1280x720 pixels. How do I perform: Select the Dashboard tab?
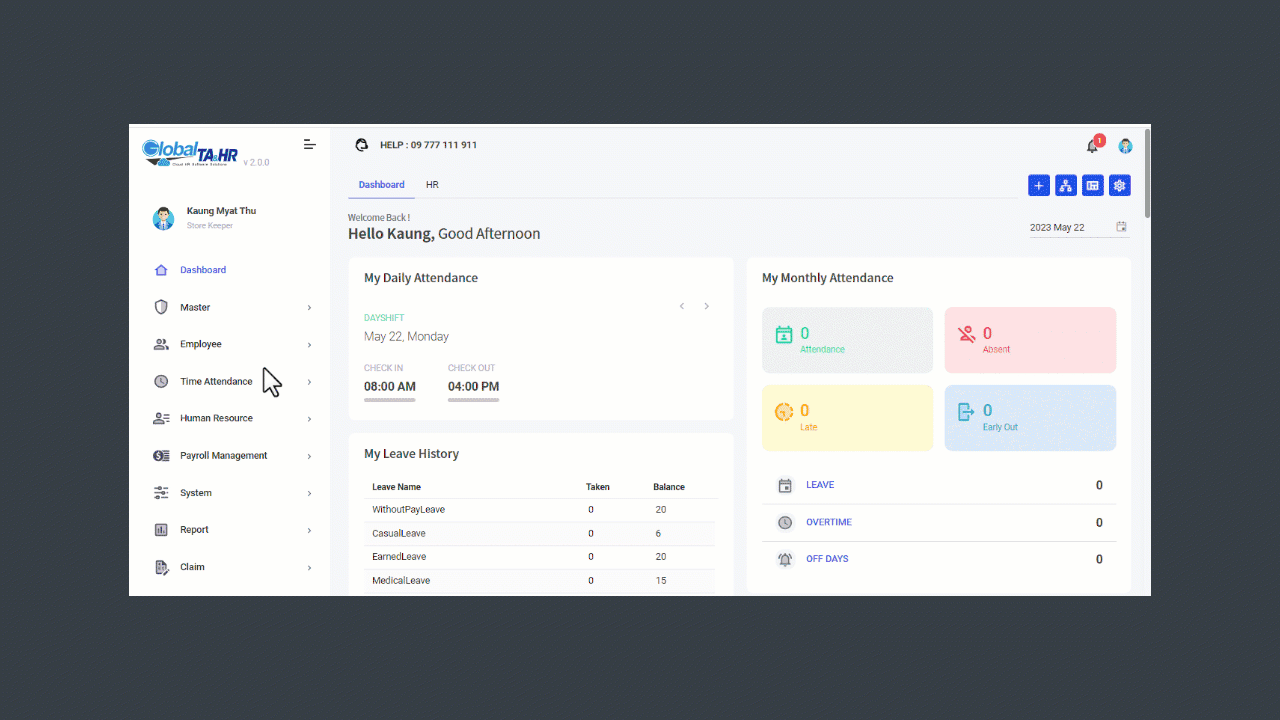[381, 185]
